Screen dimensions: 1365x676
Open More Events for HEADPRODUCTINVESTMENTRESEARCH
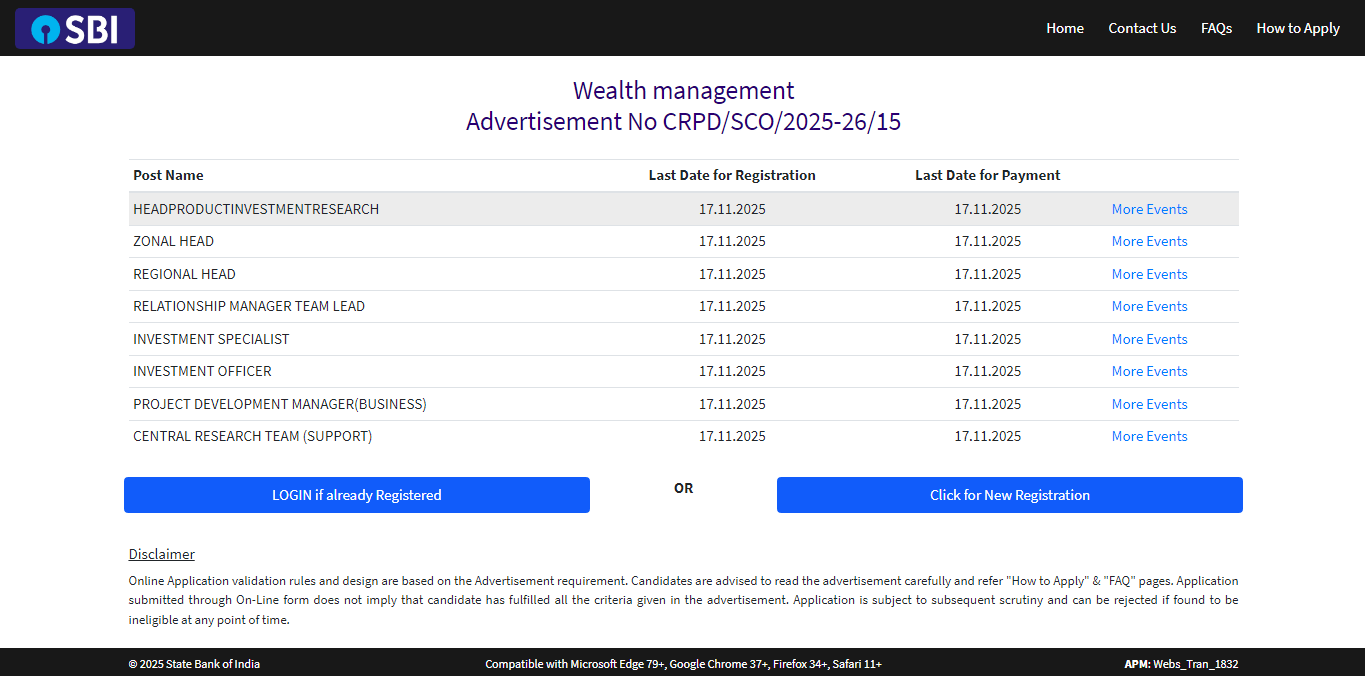coord(1149,209)
